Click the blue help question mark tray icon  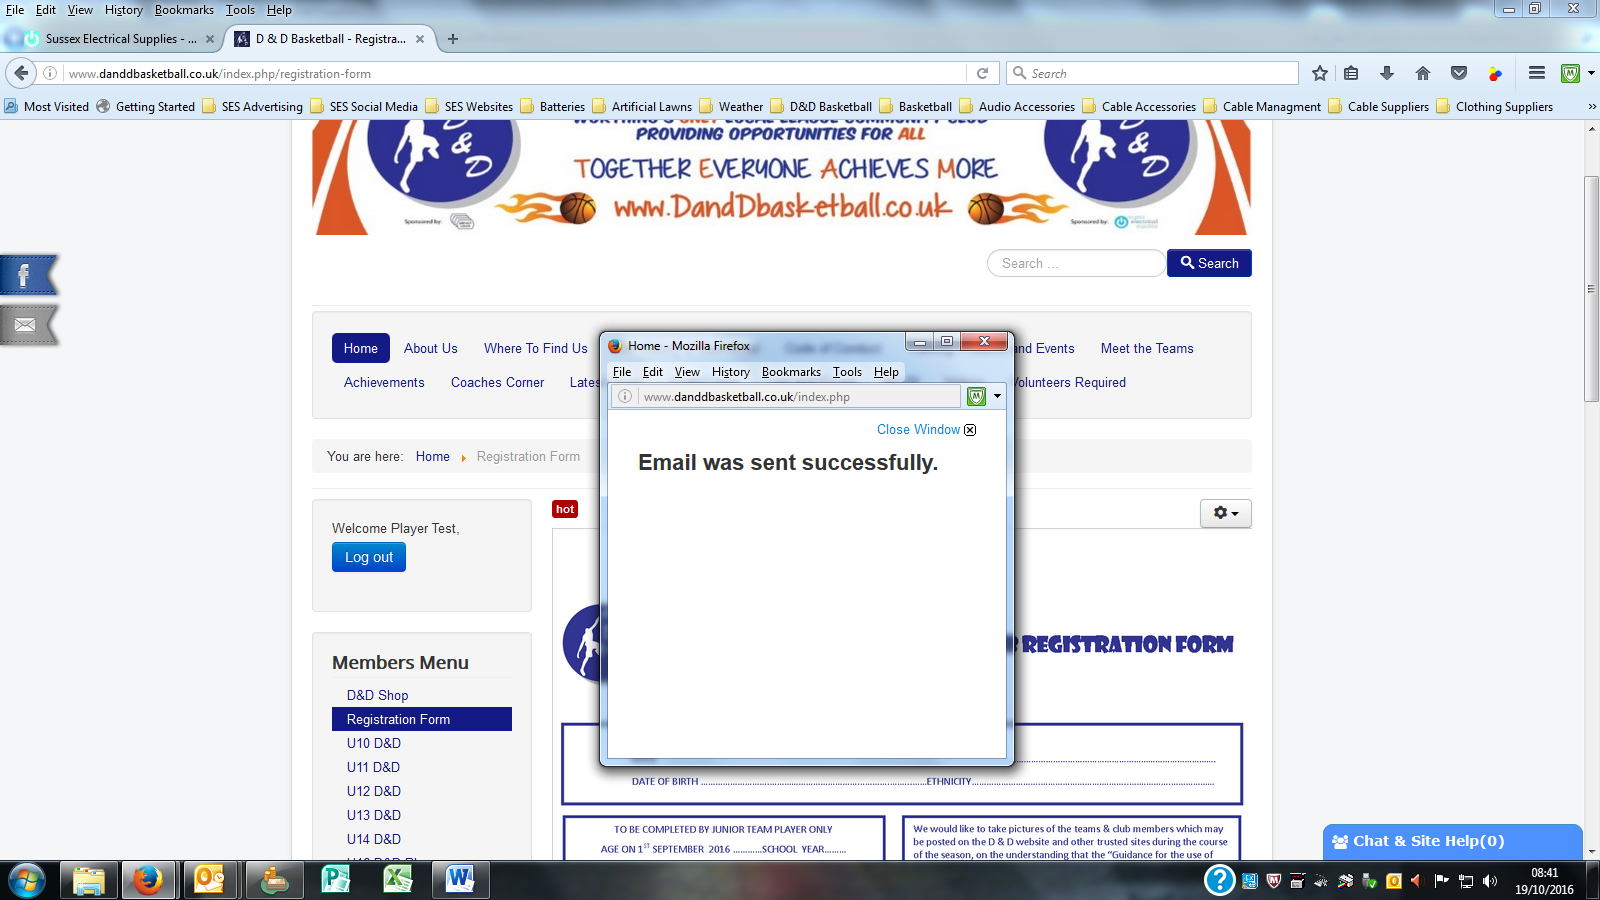coord(1219,880)
